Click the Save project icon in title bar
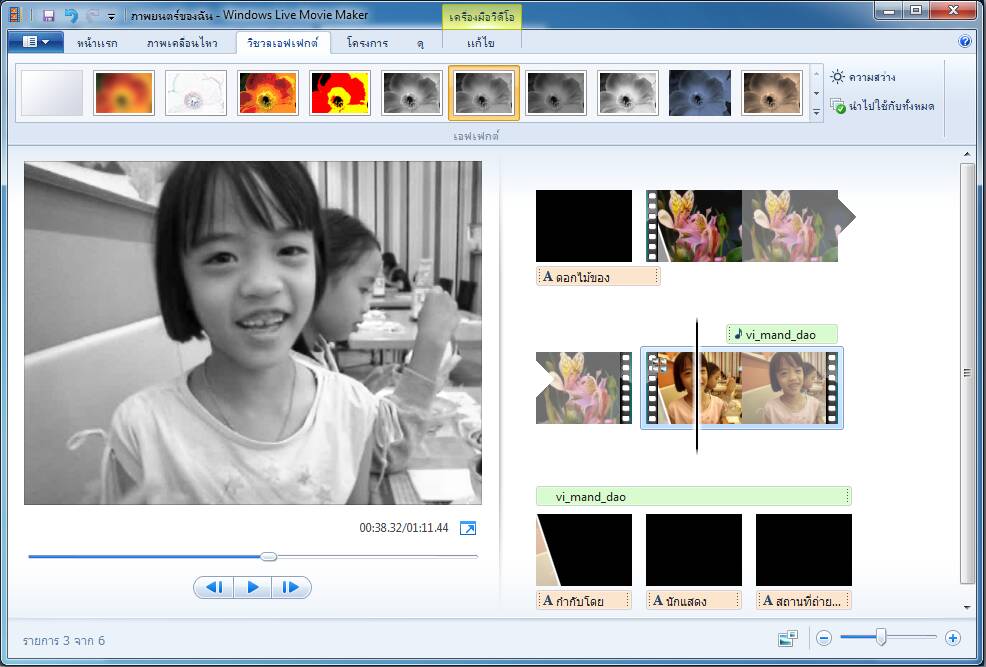 [x=48, y=15]
